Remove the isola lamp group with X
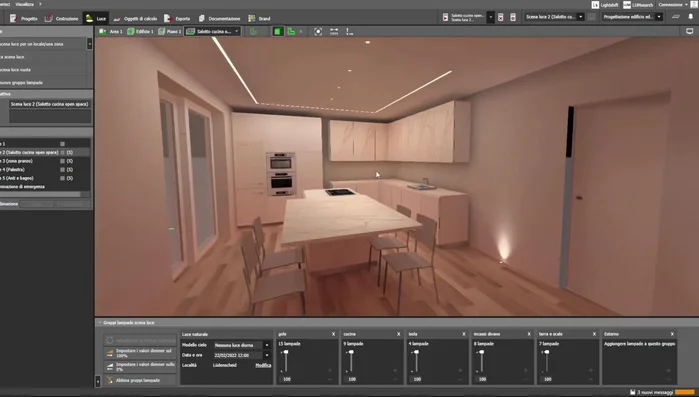The height and width of the screenshot is (397, 699). [x=464, y=334]
